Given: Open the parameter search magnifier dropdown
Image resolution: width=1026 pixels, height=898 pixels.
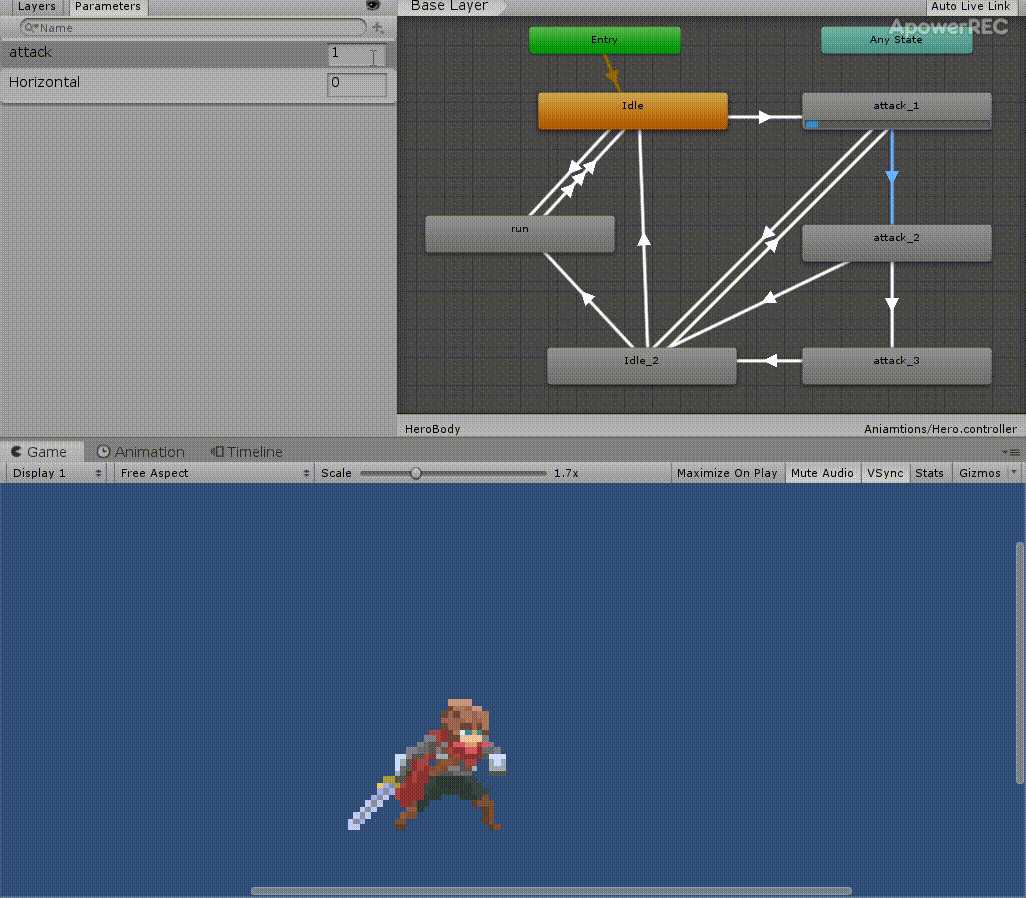Looking at the screenshot, I should pos(31,27).
